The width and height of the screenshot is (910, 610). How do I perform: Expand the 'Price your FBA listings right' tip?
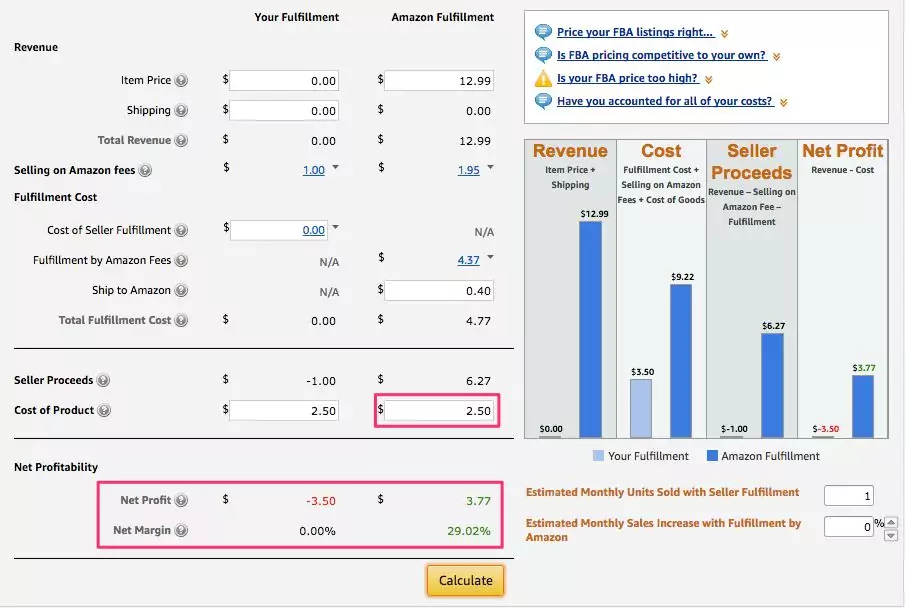[x=725, y=33]
